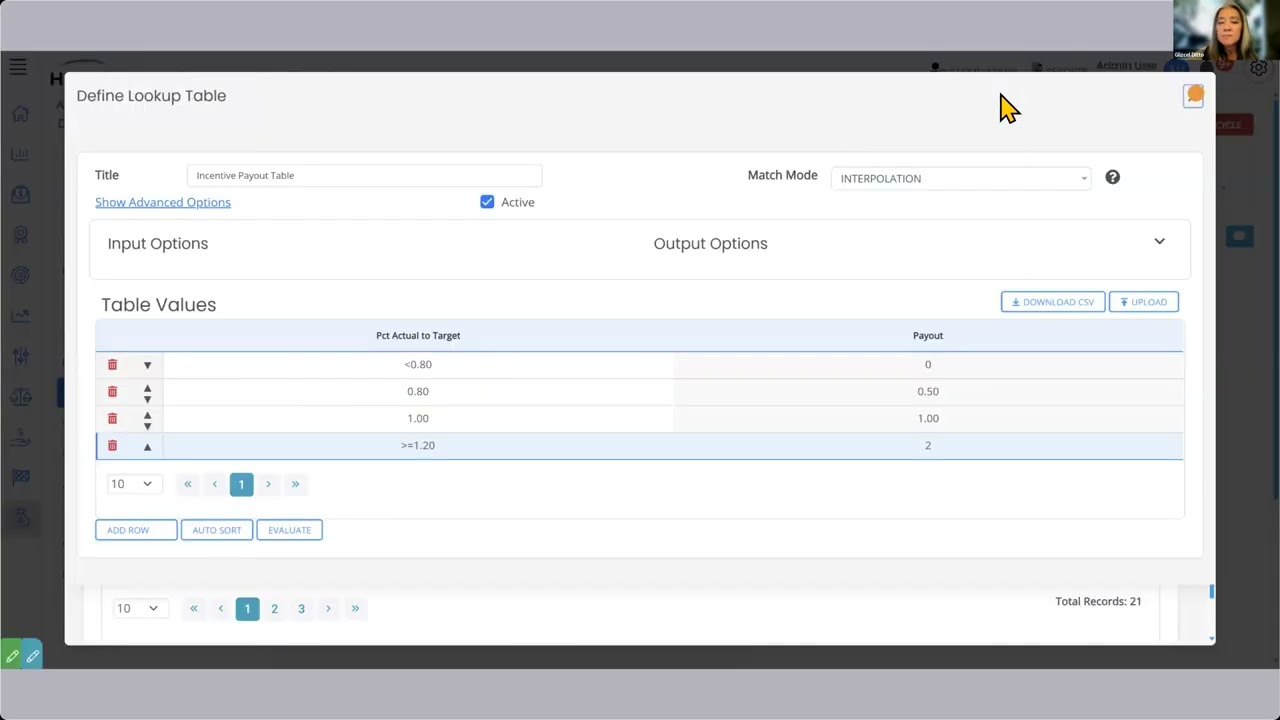
Task: Select the 0.50 payout cell
Action: 928,392
